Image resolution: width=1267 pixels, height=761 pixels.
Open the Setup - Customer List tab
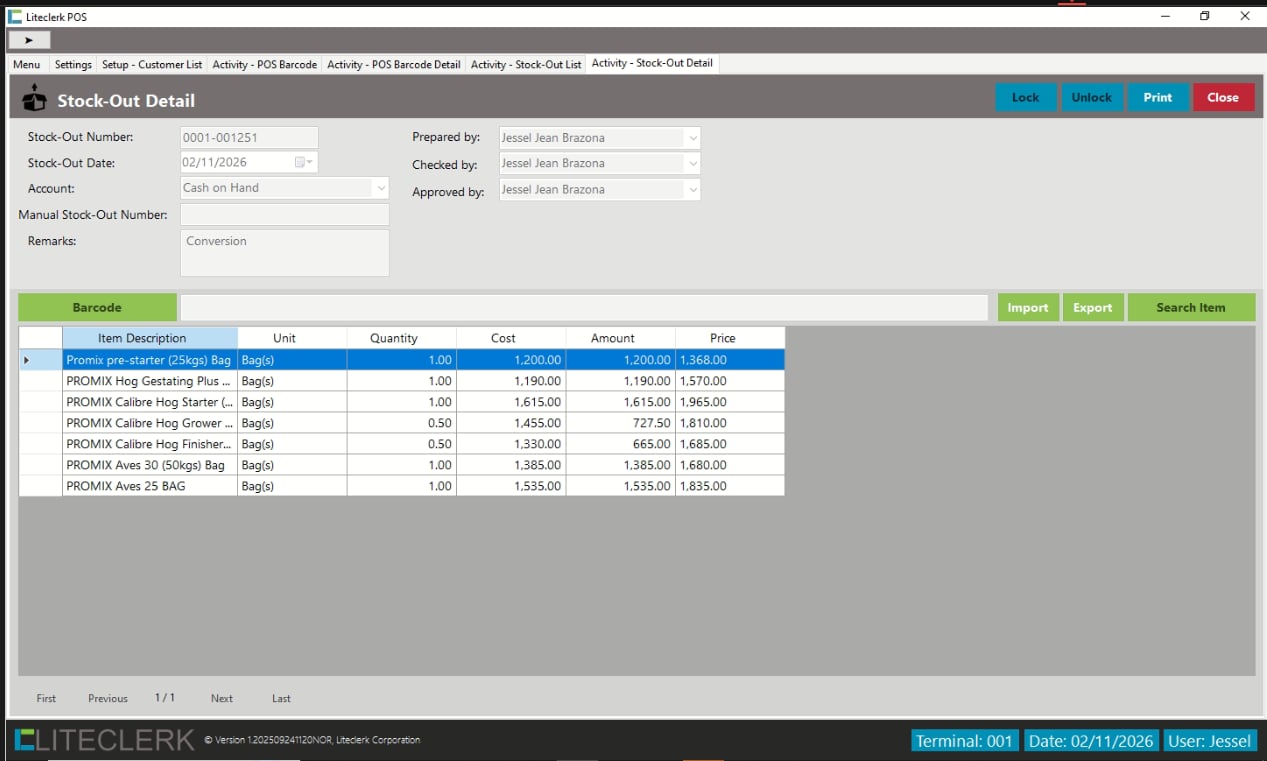pyautogui.click(x=152, y=64)
